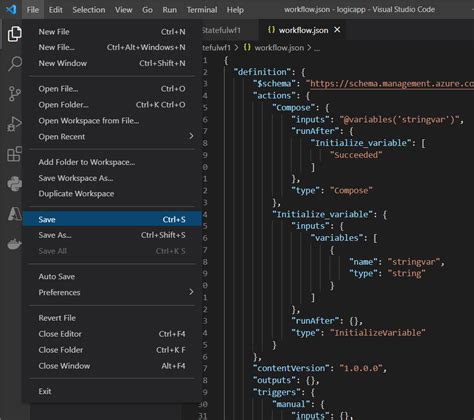Choose Revert File

[x=112, y=318]
